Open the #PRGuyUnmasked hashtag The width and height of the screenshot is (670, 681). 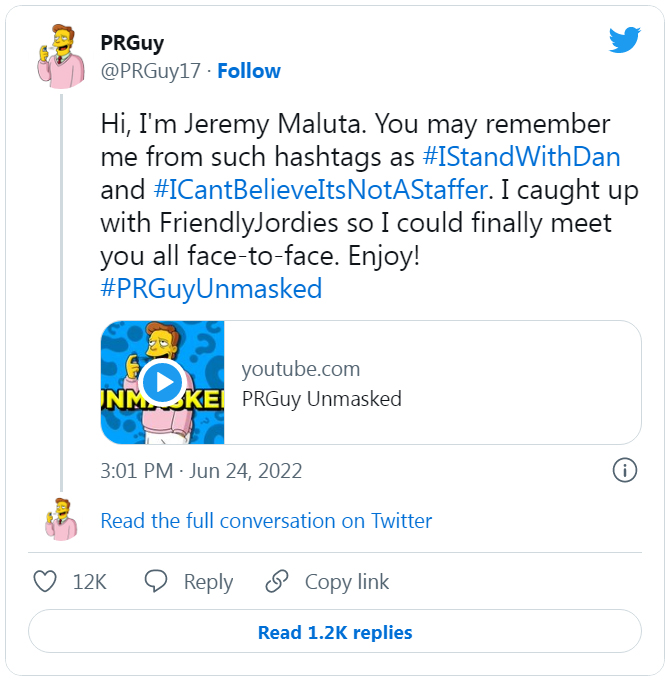point(211,289)
